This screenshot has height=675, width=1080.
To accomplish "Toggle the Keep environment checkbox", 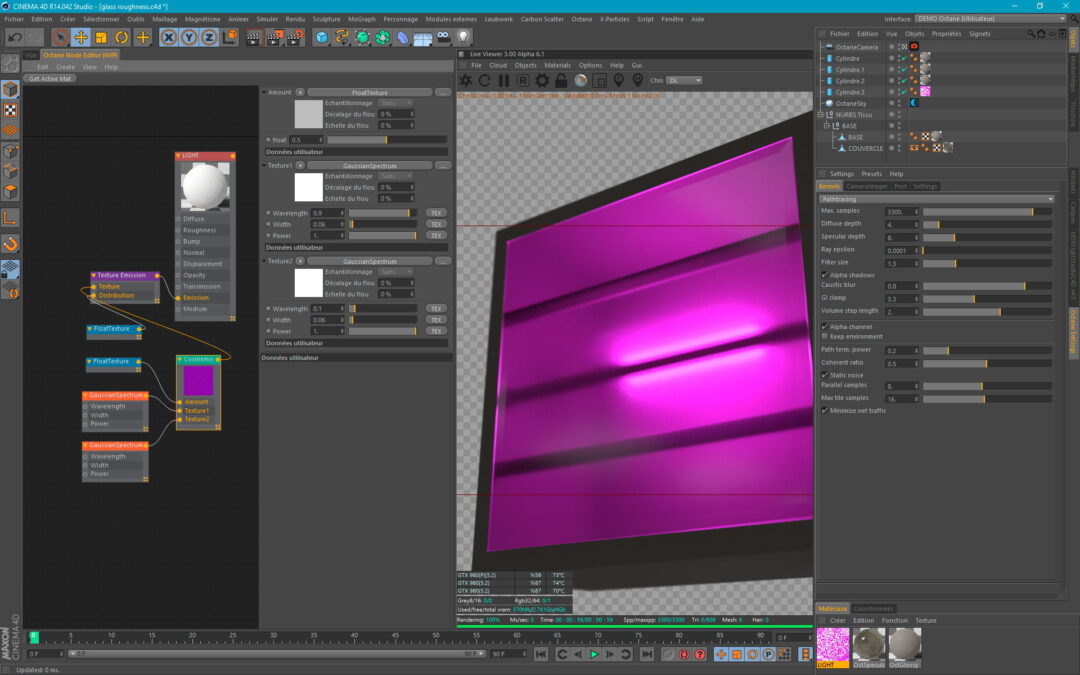I will 825,336.
